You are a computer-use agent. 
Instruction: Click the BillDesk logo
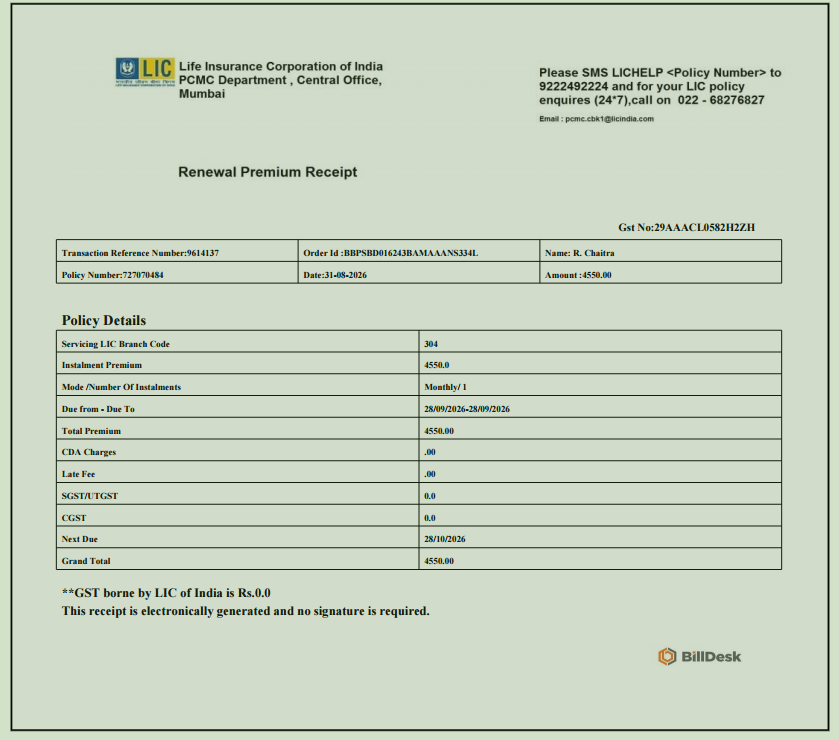[x=699, y=657]
